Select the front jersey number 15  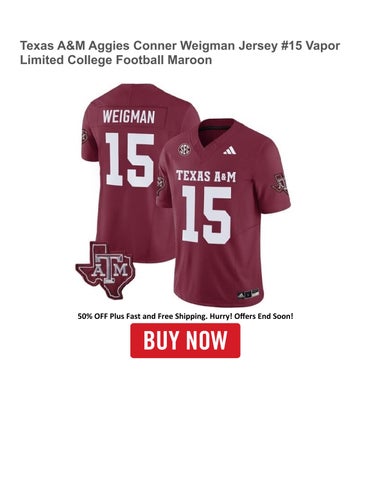[x=207, y=214]
